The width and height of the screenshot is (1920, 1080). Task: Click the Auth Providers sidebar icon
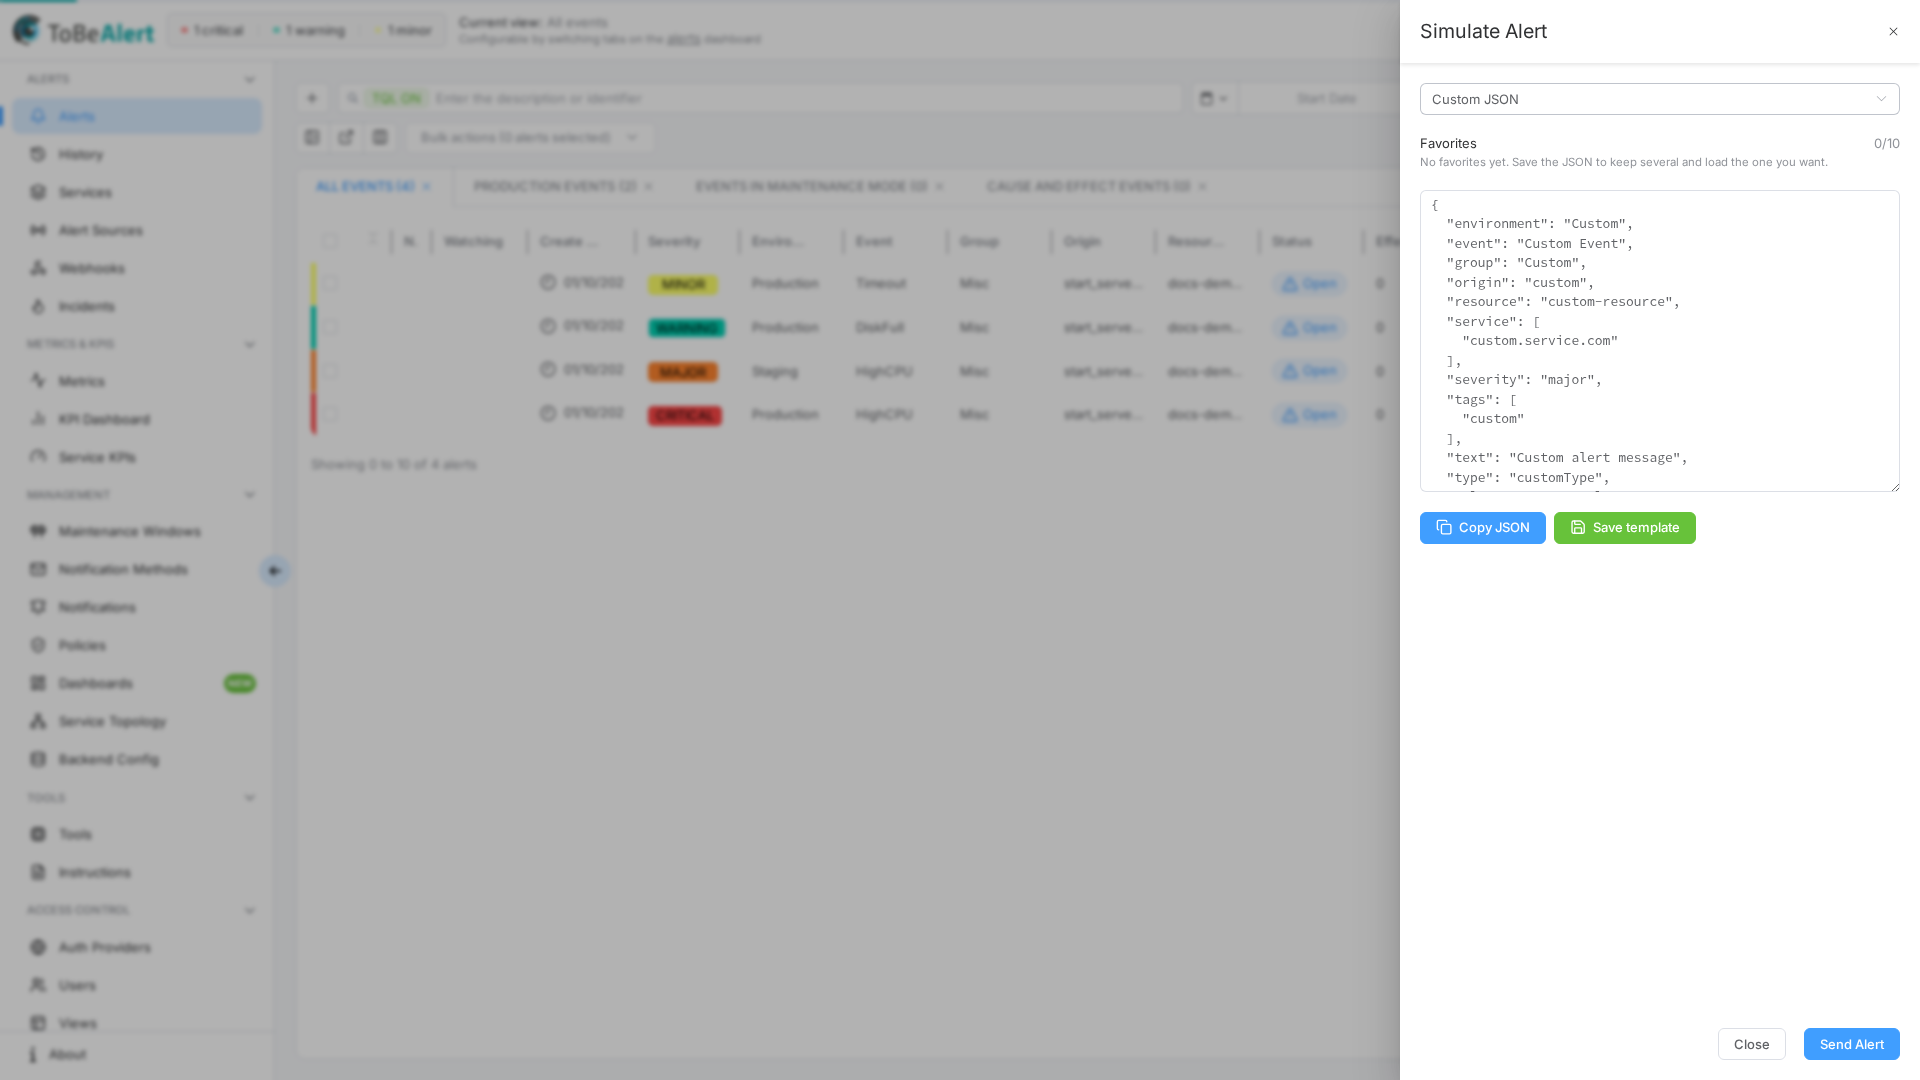pos(38,947)
